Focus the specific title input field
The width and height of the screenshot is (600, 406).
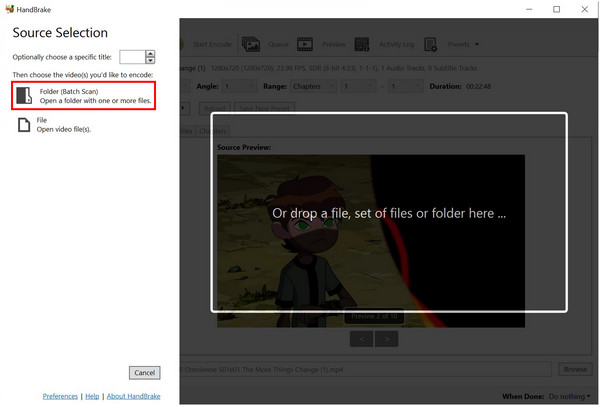[x=132, y=57]
